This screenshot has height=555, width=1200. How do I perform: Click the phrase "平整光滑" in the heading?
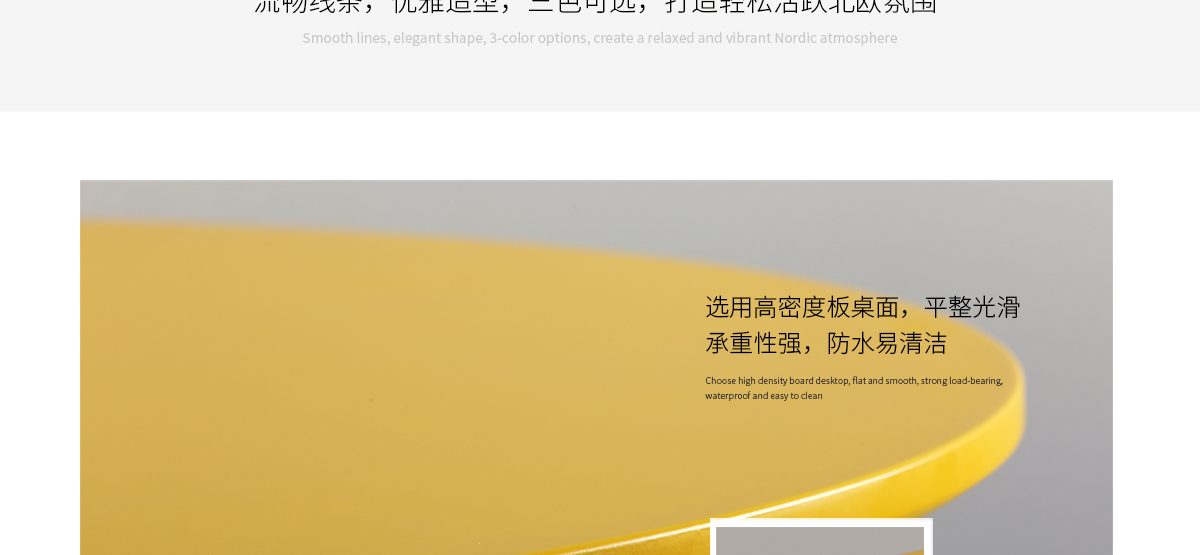[x=971, y=307]
